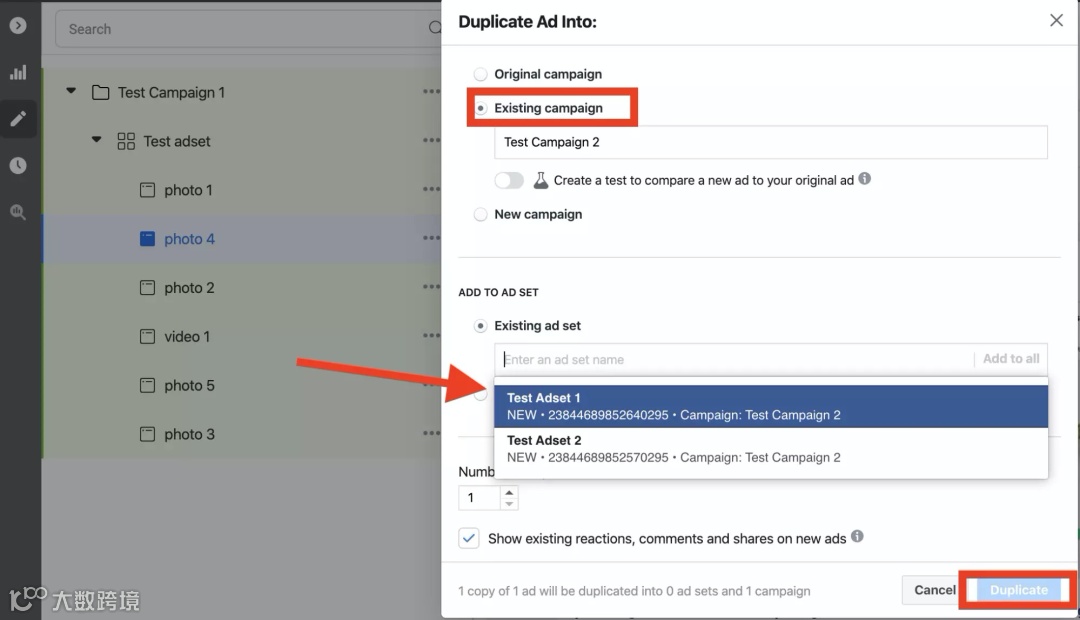Image resolution: width=1080 pixels, height=620 pixels.
Task: Click the ad set name input field
Action: coord(734,360)
